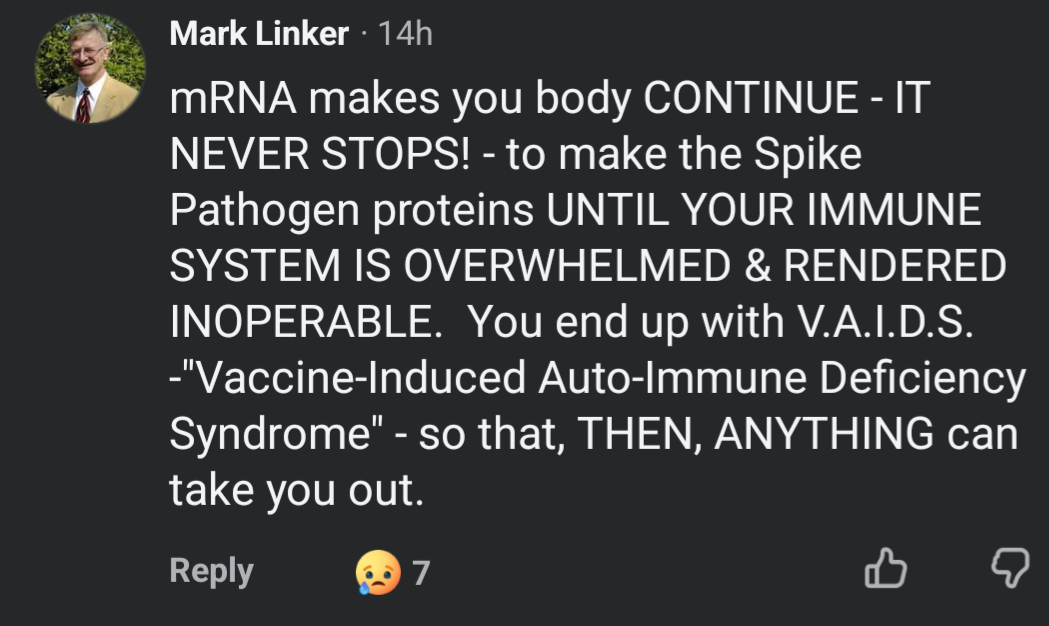Click "Vaccine-Induced" in the comment text
Screen dimensions: 1049x626
pos(353,378)
